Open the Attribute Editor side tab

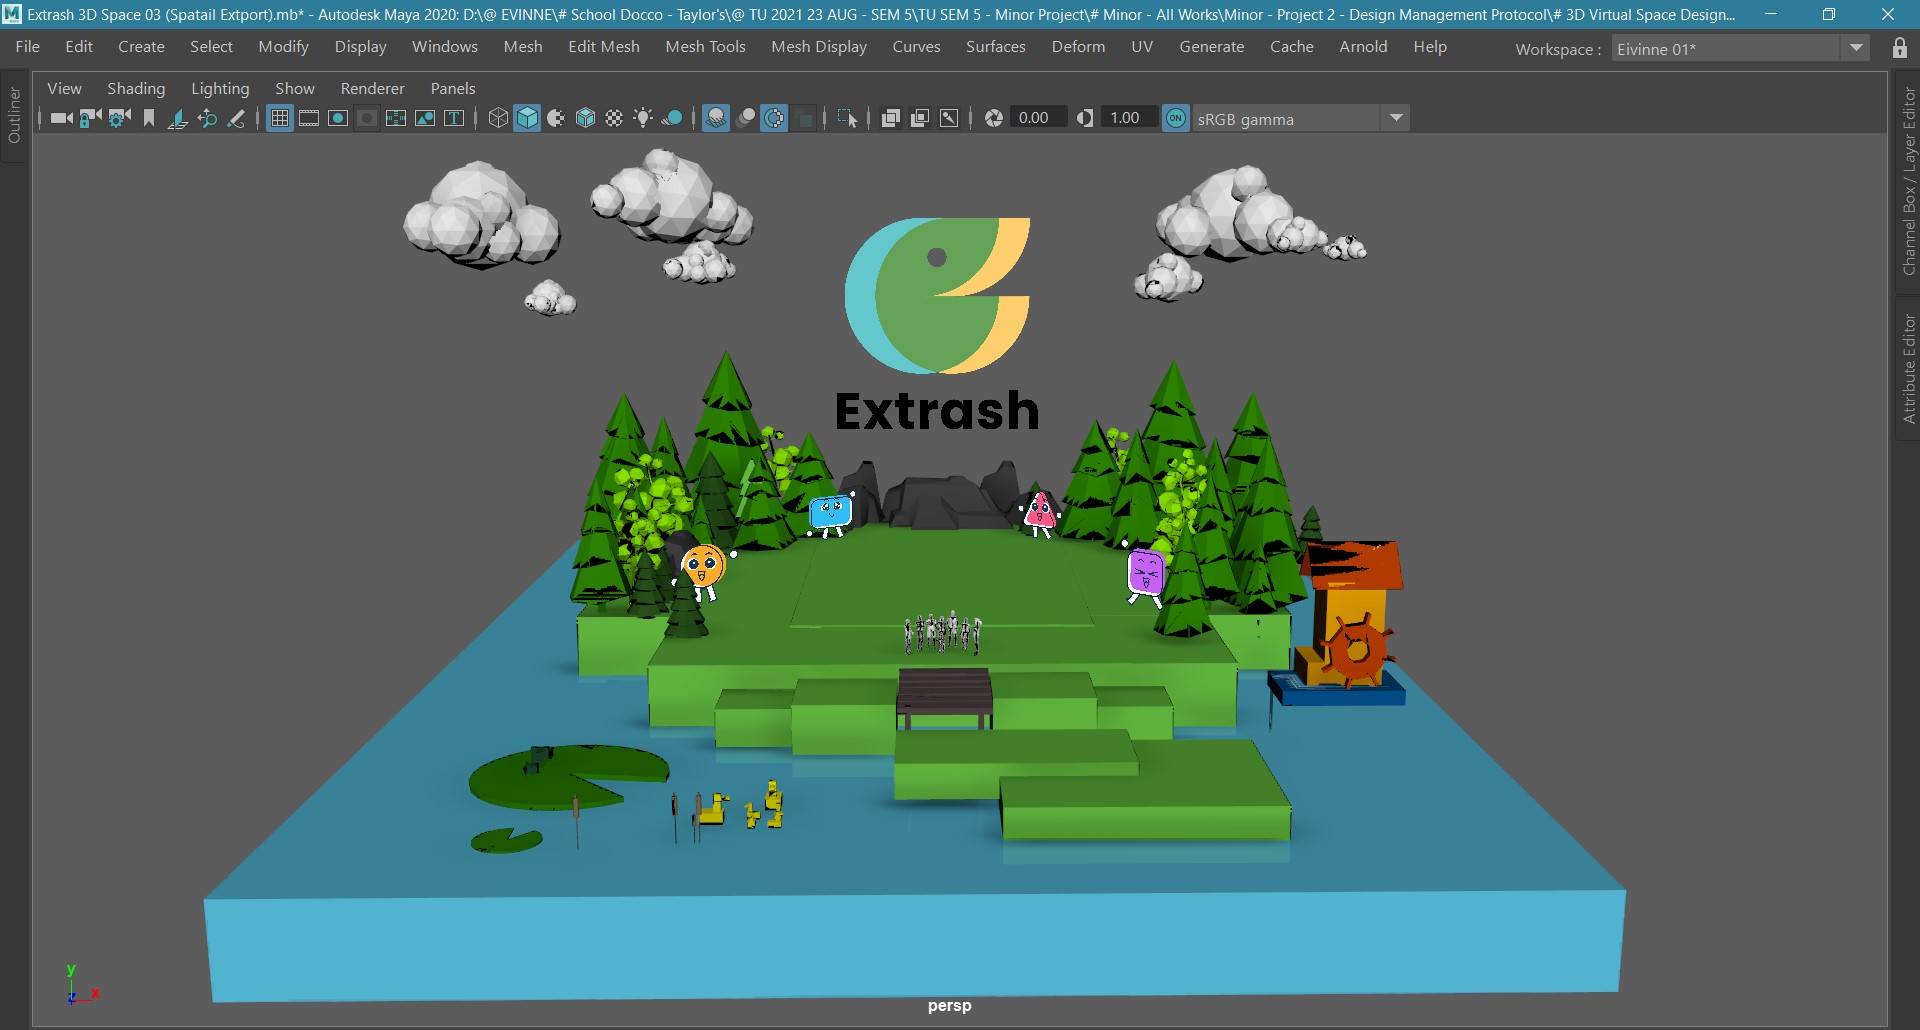1908,369
